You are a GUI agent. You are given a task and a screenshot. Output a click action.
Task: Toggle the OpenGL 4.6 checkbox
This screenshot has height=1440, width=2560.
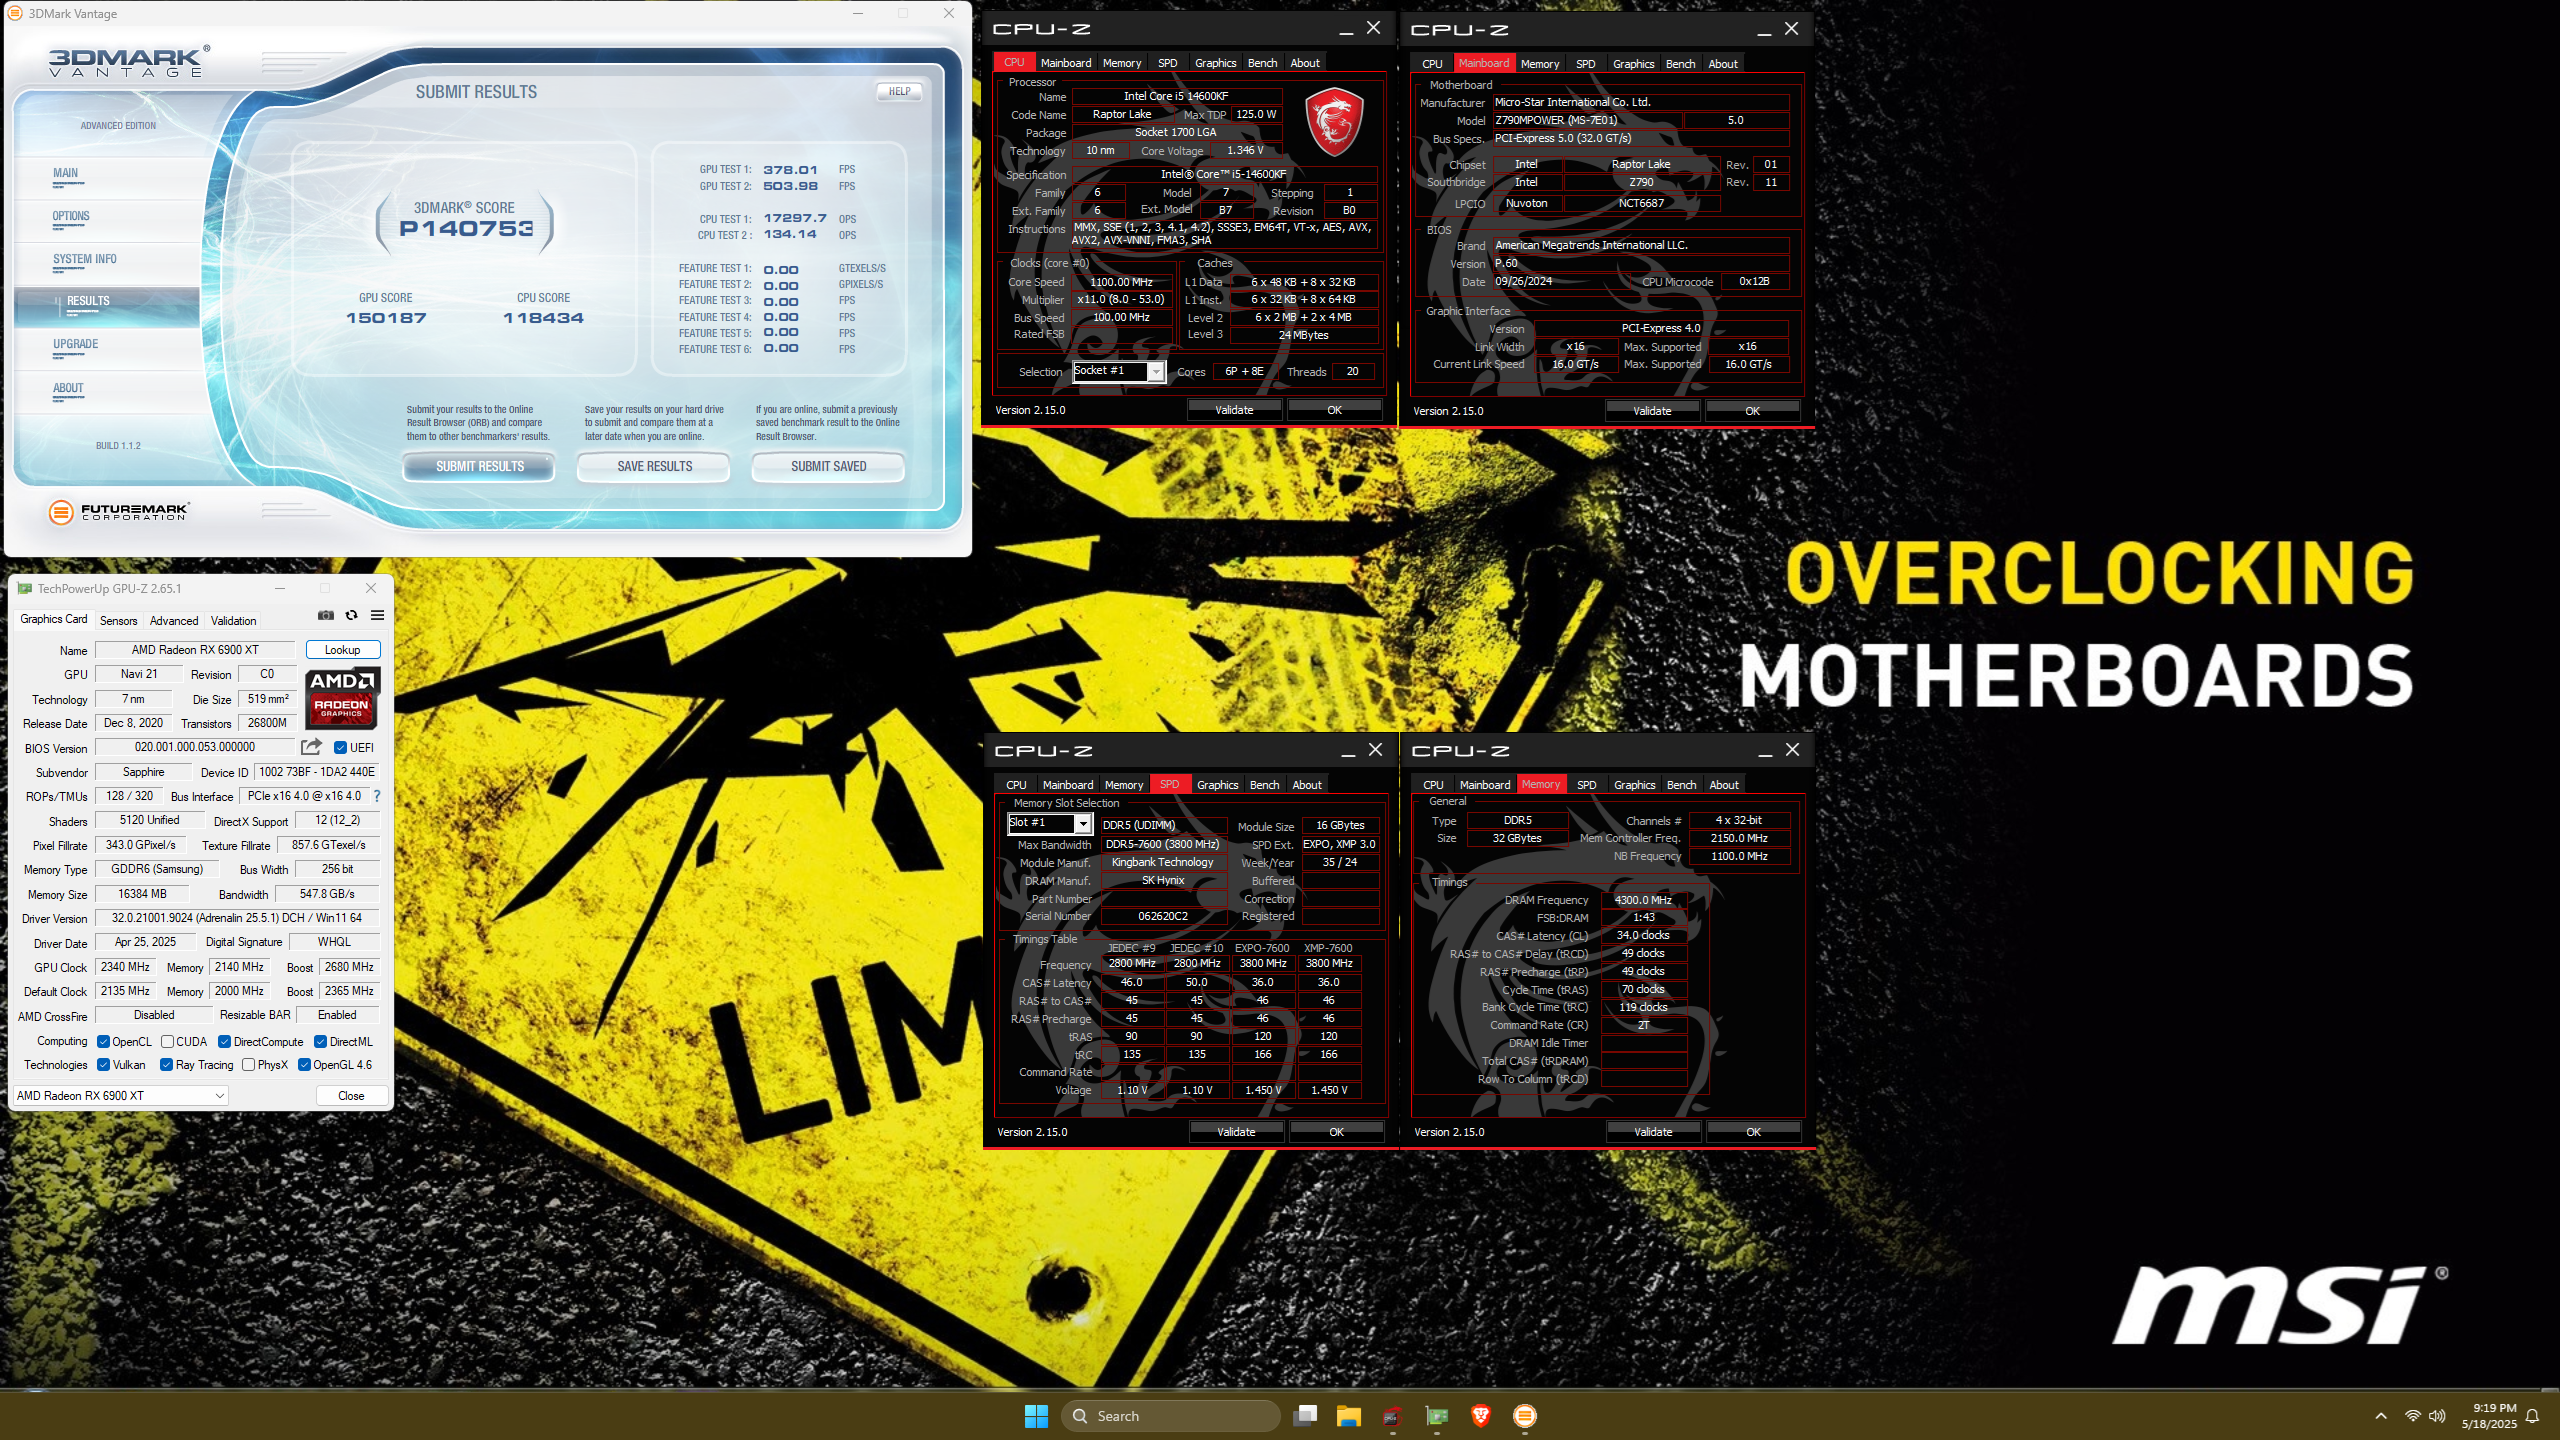(304, 1065)
